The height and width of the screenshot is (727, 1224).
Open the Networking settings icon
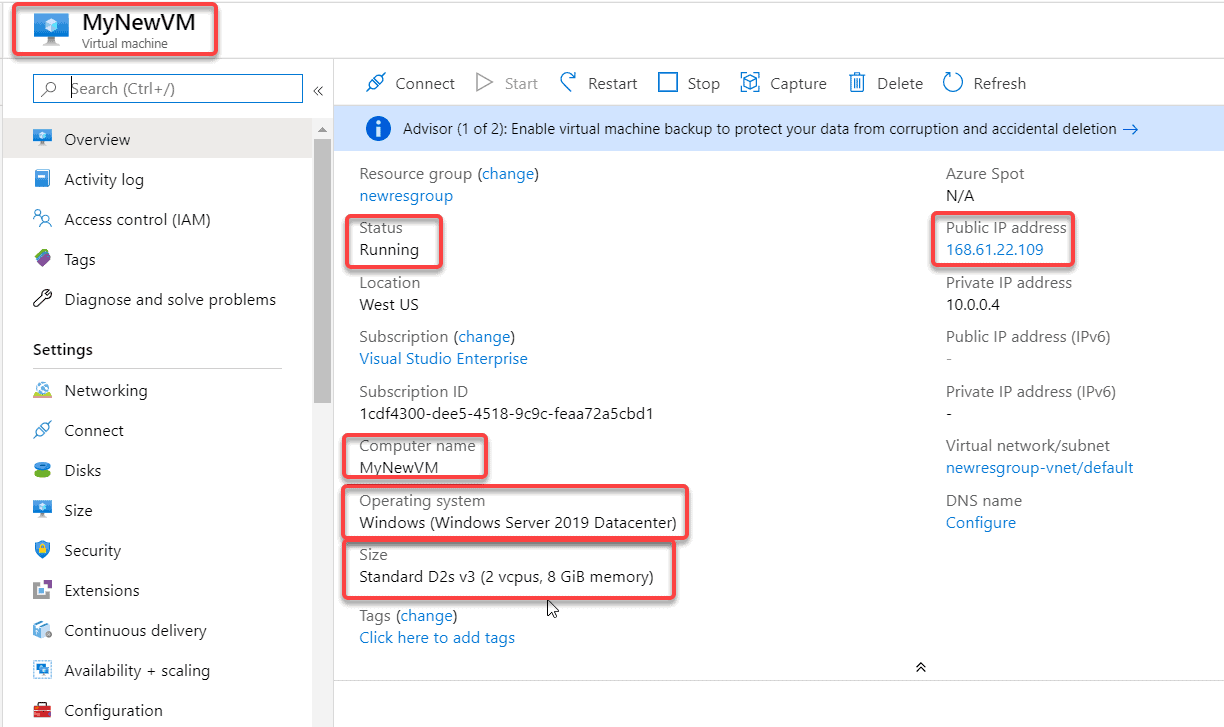point(44,390)
